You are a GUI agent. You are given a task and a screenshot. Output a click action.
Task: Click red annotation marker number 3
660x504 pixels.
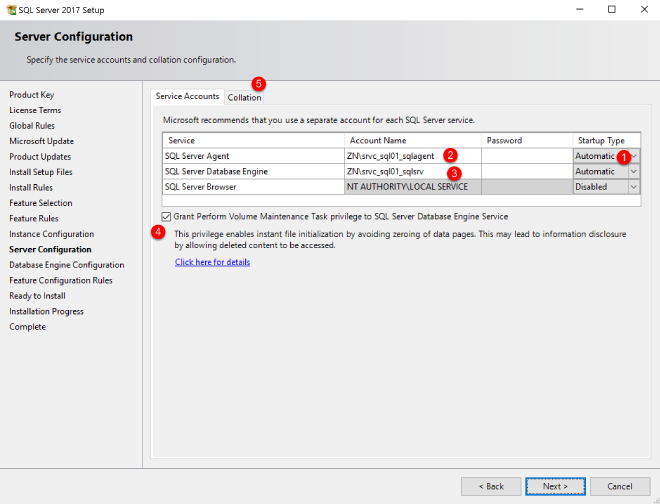click(x=453, y=172)
